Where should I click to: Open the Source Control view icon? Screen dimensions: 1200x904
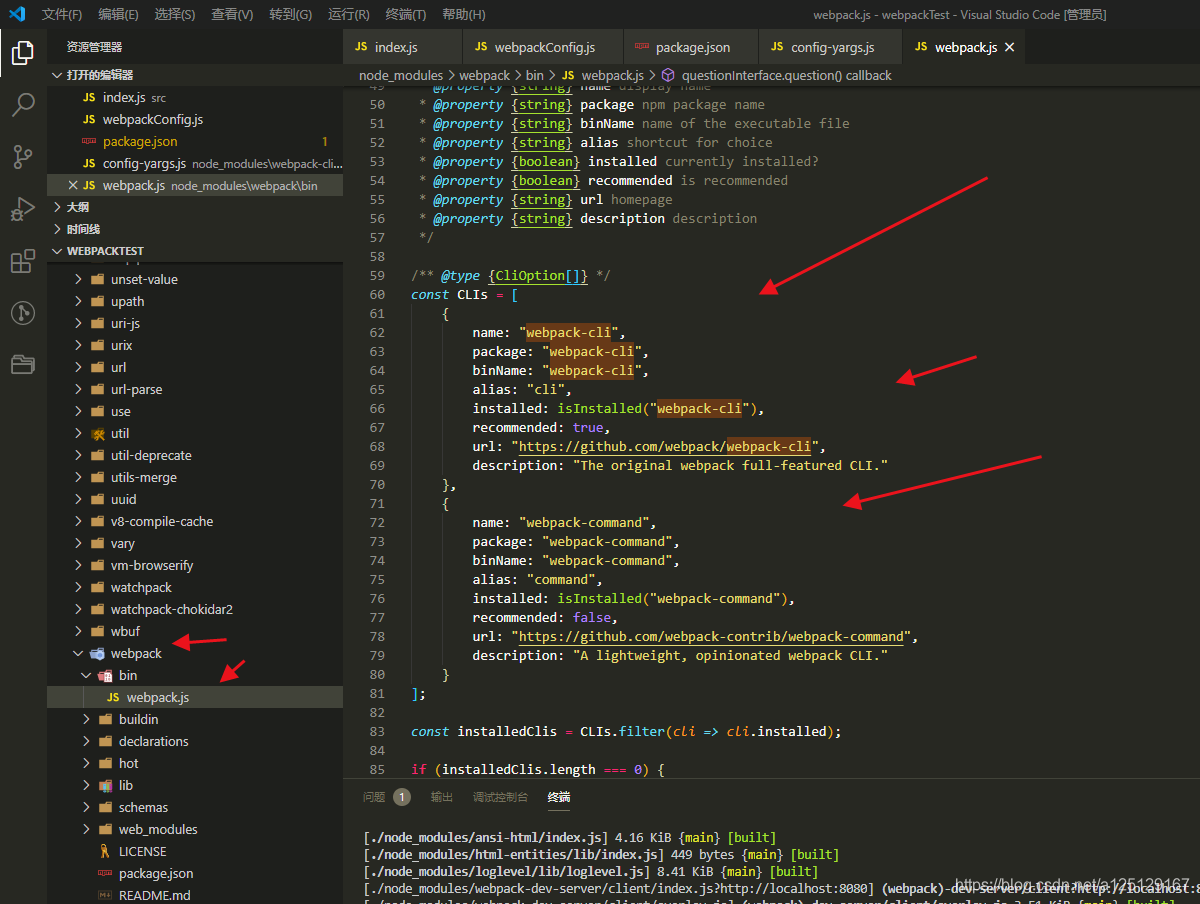(x=23, y=156)
